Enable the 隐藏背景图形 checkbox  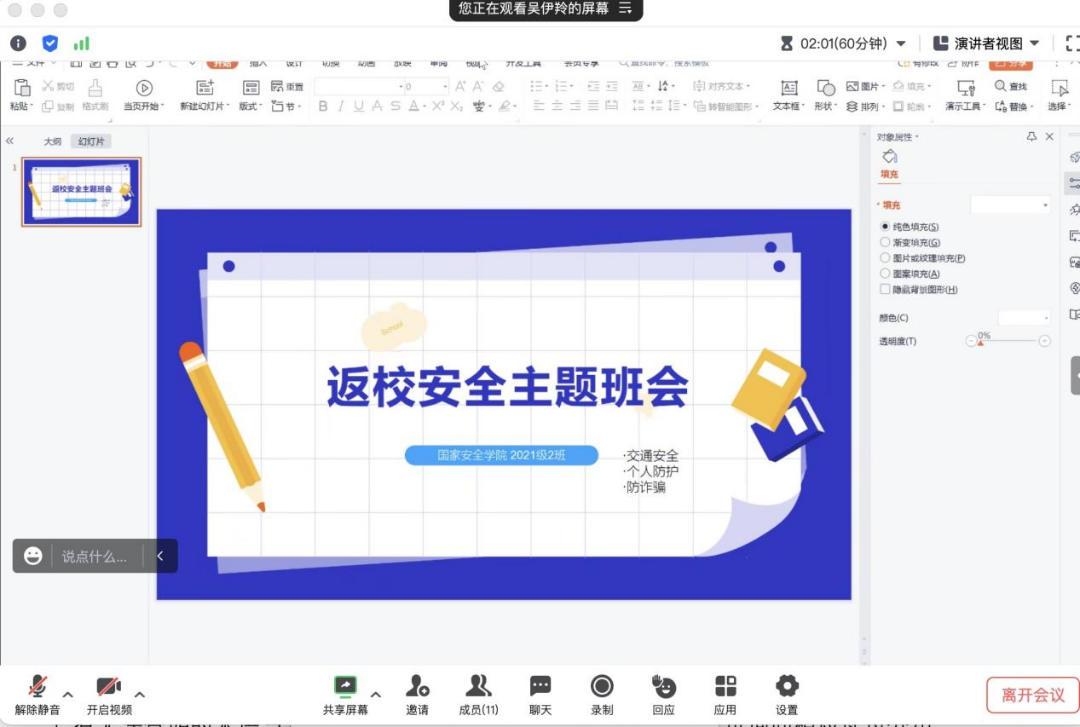coord(885,289)
